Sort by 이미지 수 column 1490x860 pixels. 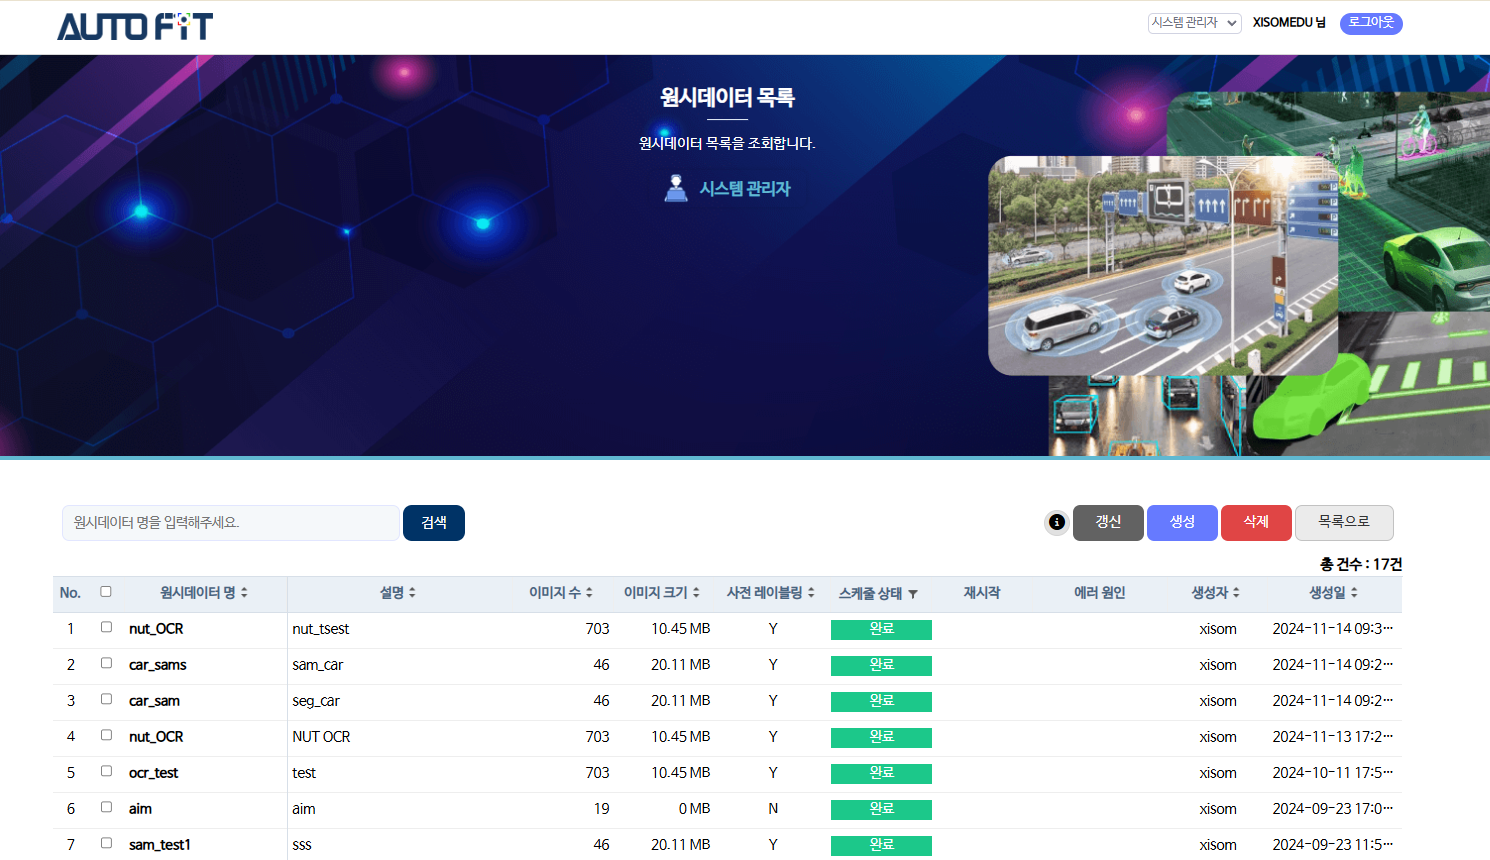pos(589,593)
